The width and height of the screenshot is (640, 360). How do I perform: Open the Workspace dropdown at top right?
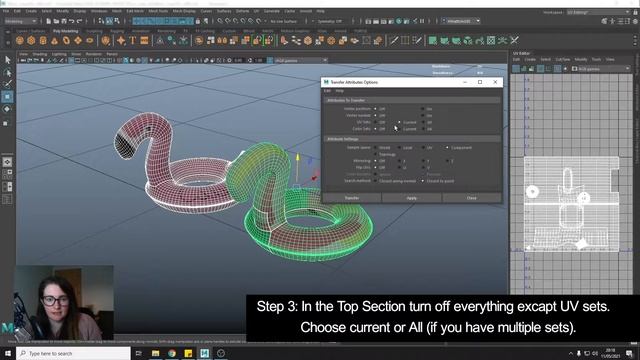pyautogui.click(x=598, y=12)
